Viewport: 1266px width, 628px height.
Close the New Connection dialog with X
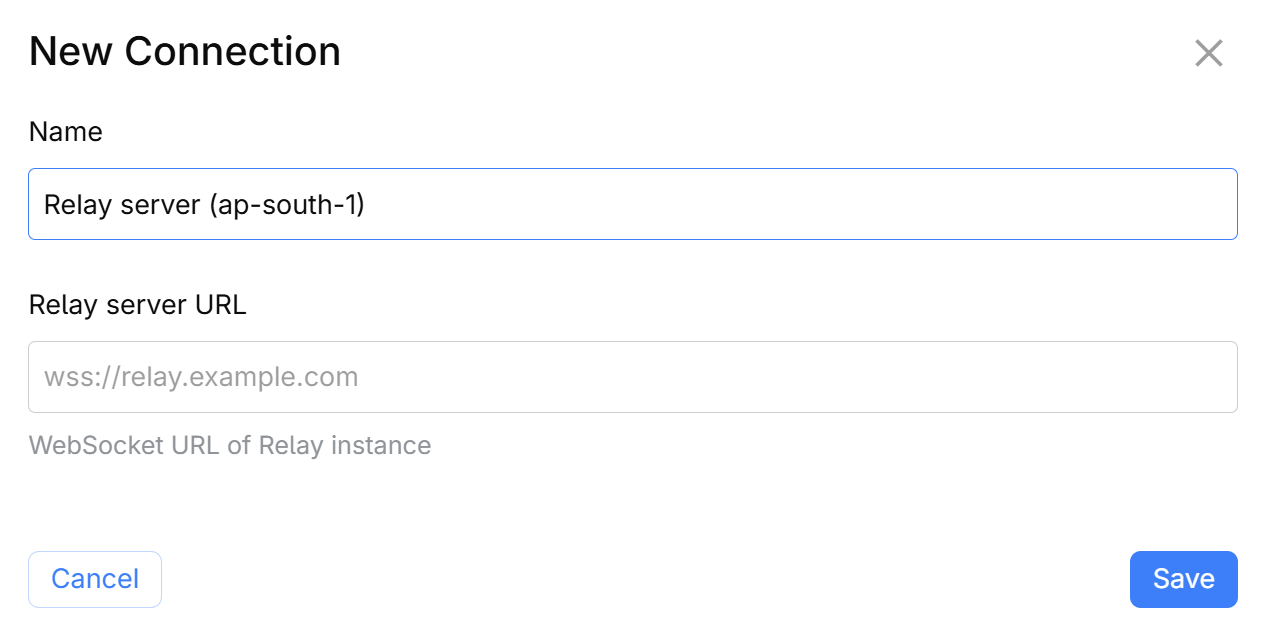pyautogui.click(x=1209, y=53)
